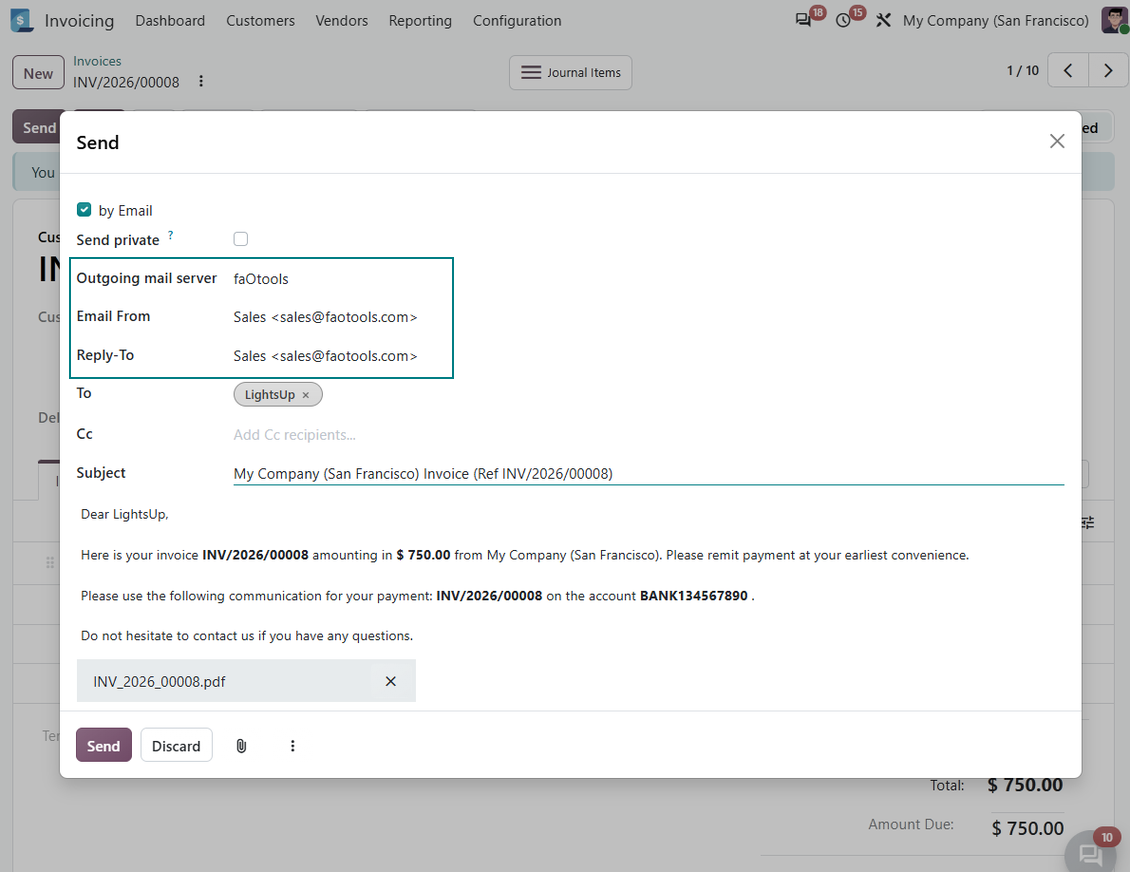Open the activities clock icon
Viewport: 1130px width, 872px height.
coord(843,20)
